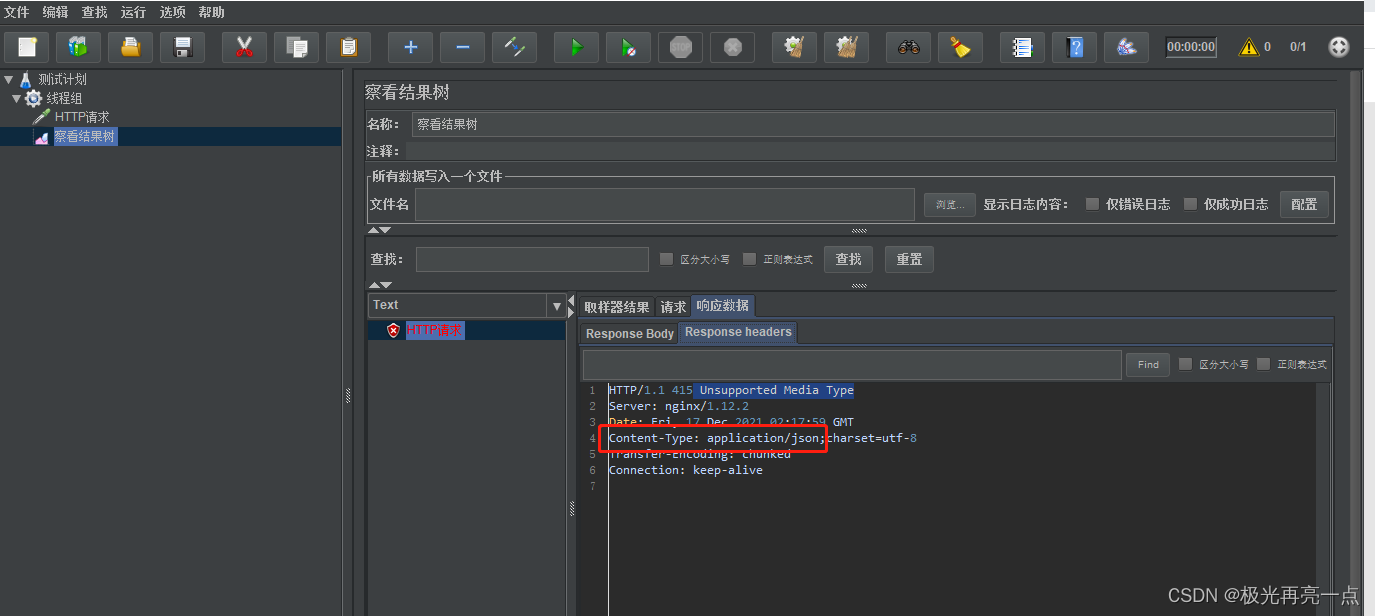Screen dimensions: 1375x616
Task: Enable the 仅成功日志 checkbox
Action: [x=1190, y=204]
